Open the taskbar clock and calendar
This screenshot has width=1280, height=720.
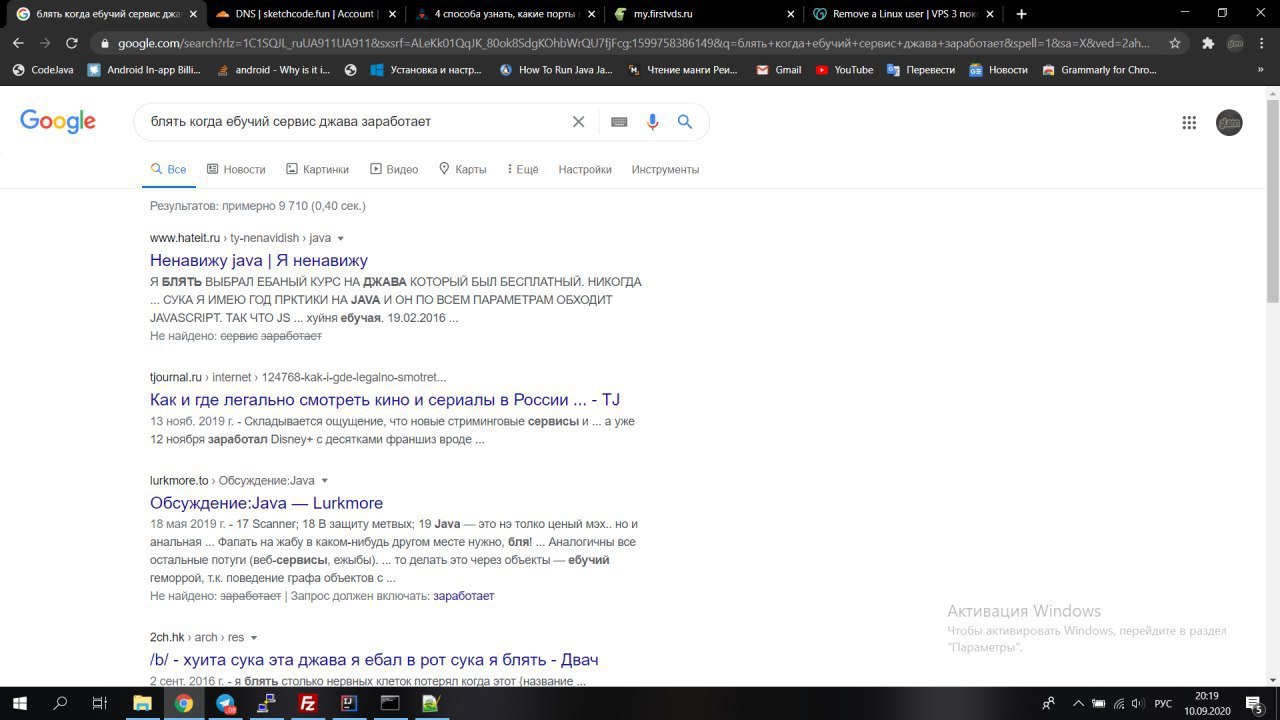1207,703
